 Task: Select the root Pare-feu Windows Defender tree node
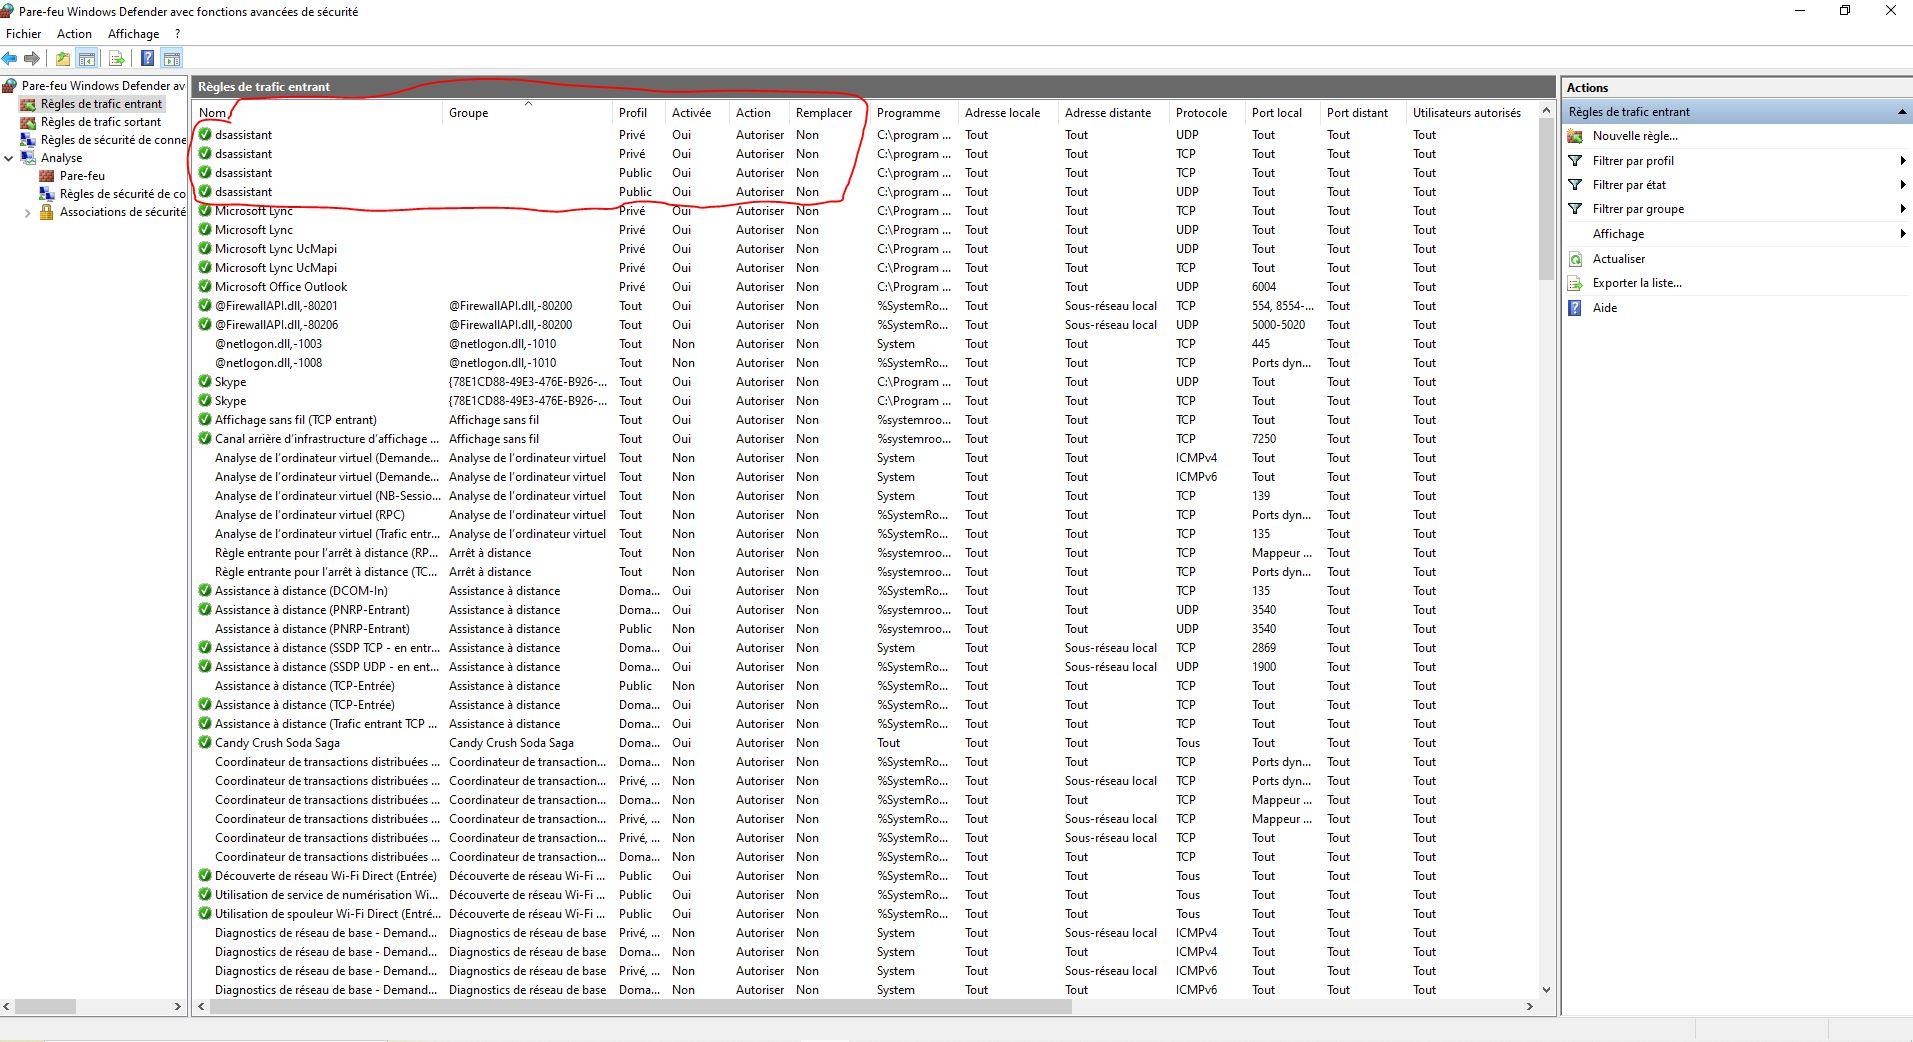[104, 86]
